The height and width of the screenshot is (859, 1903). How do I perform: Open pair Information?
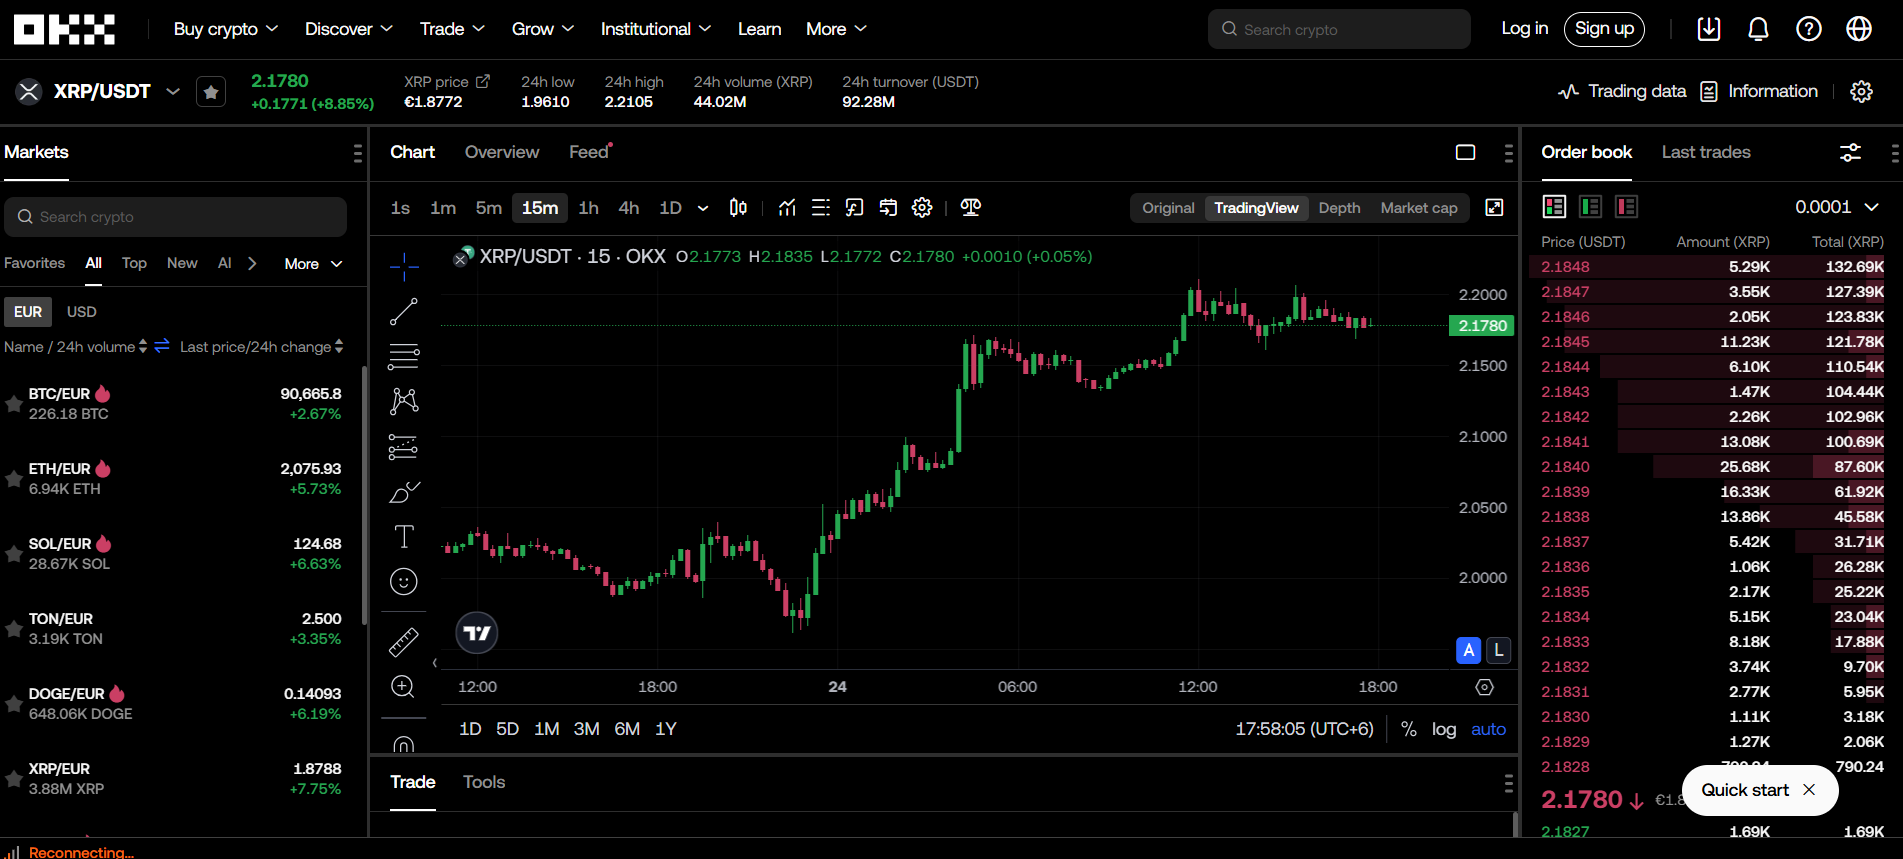pyautogui.click(x=1759, y=91)
